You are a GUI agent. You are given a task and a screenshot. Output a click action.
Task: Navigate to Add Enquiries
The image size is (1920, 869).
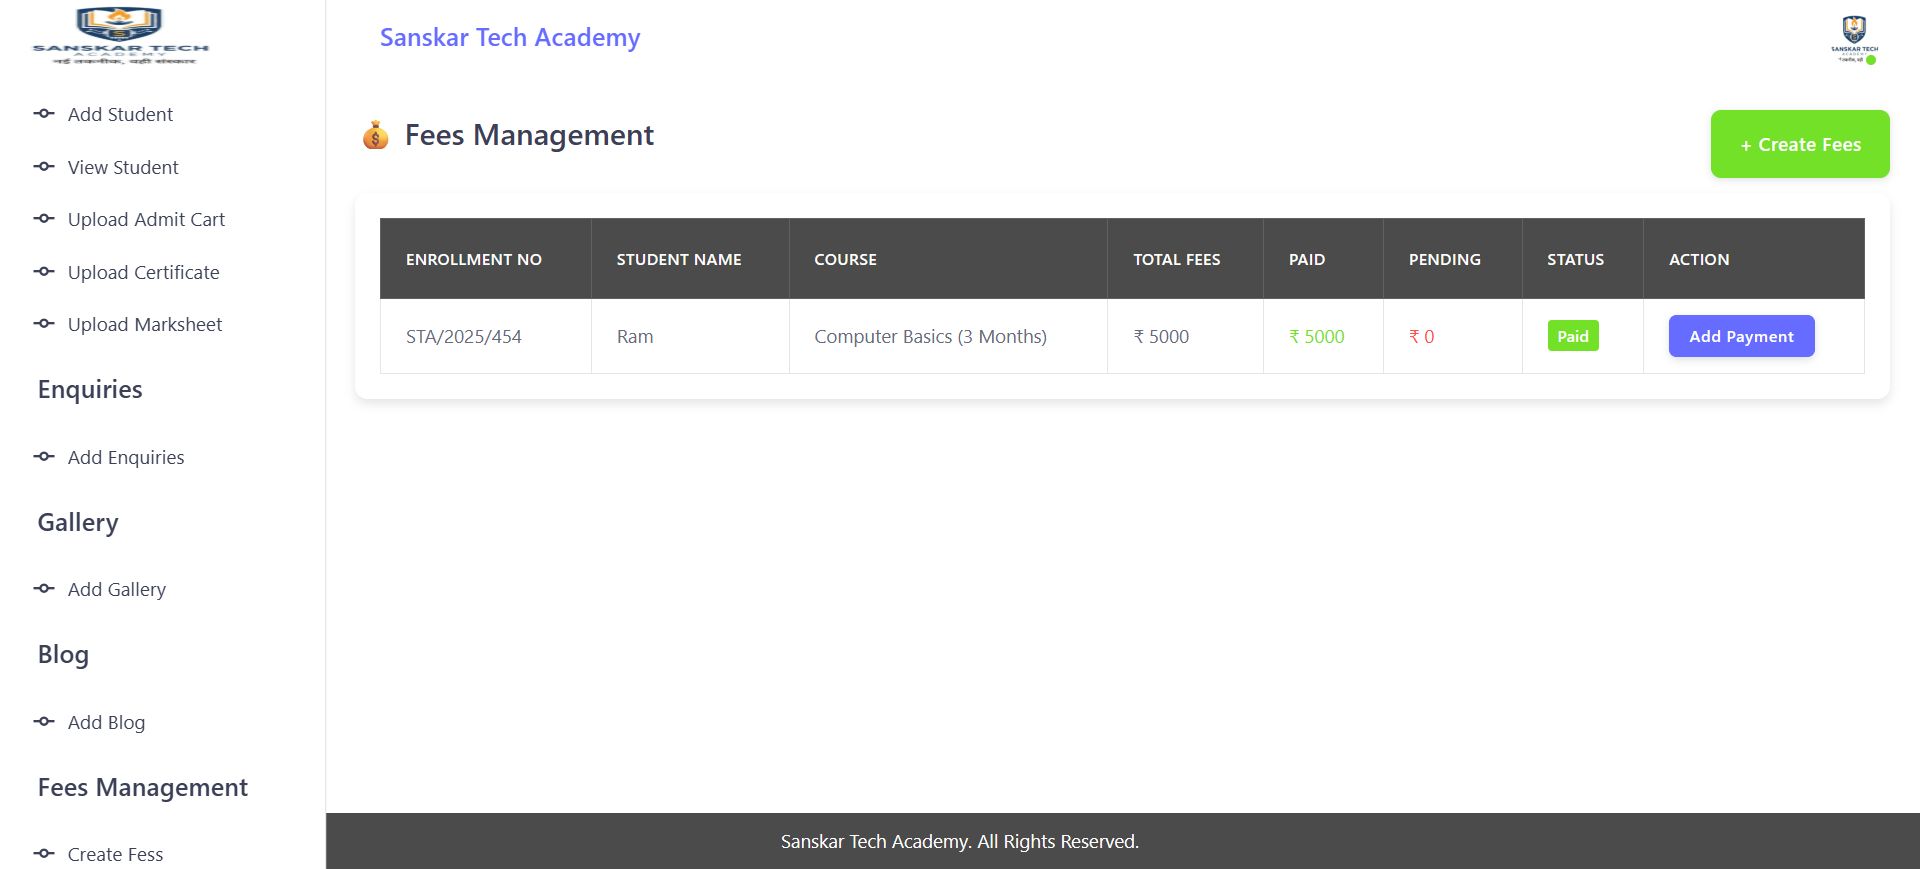pos(126,457)
